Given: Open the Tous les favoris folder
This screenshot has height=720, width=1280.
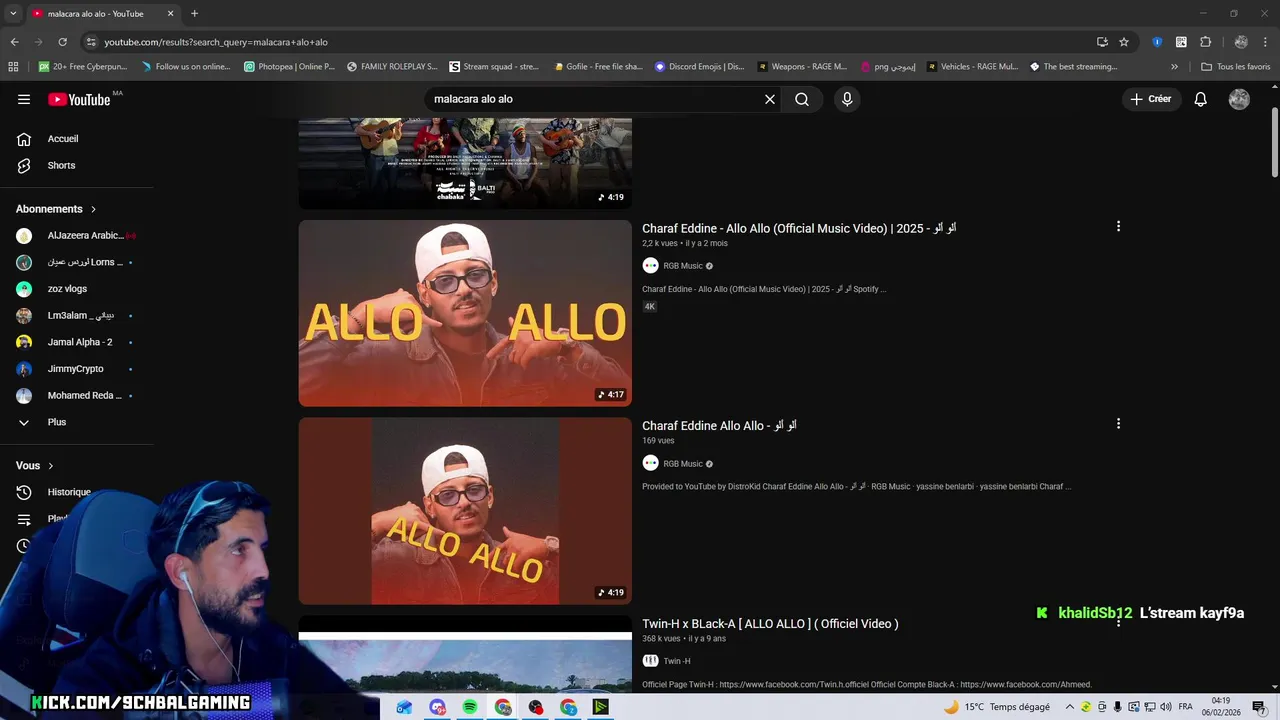Looking at the screenshot, I should click(x=1235, y=67).
